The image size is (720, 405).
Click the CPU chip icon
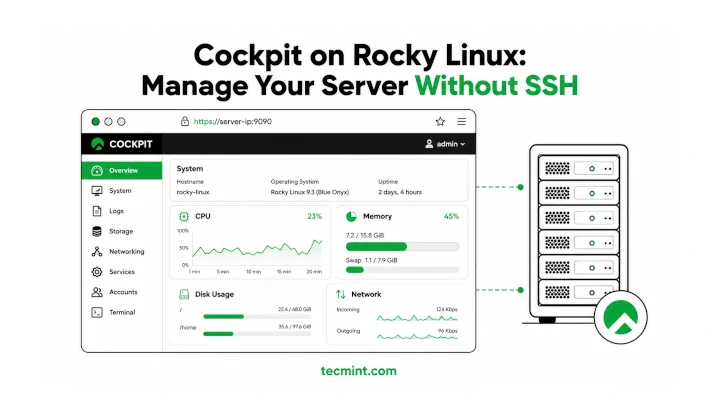(x=184, y=216)
